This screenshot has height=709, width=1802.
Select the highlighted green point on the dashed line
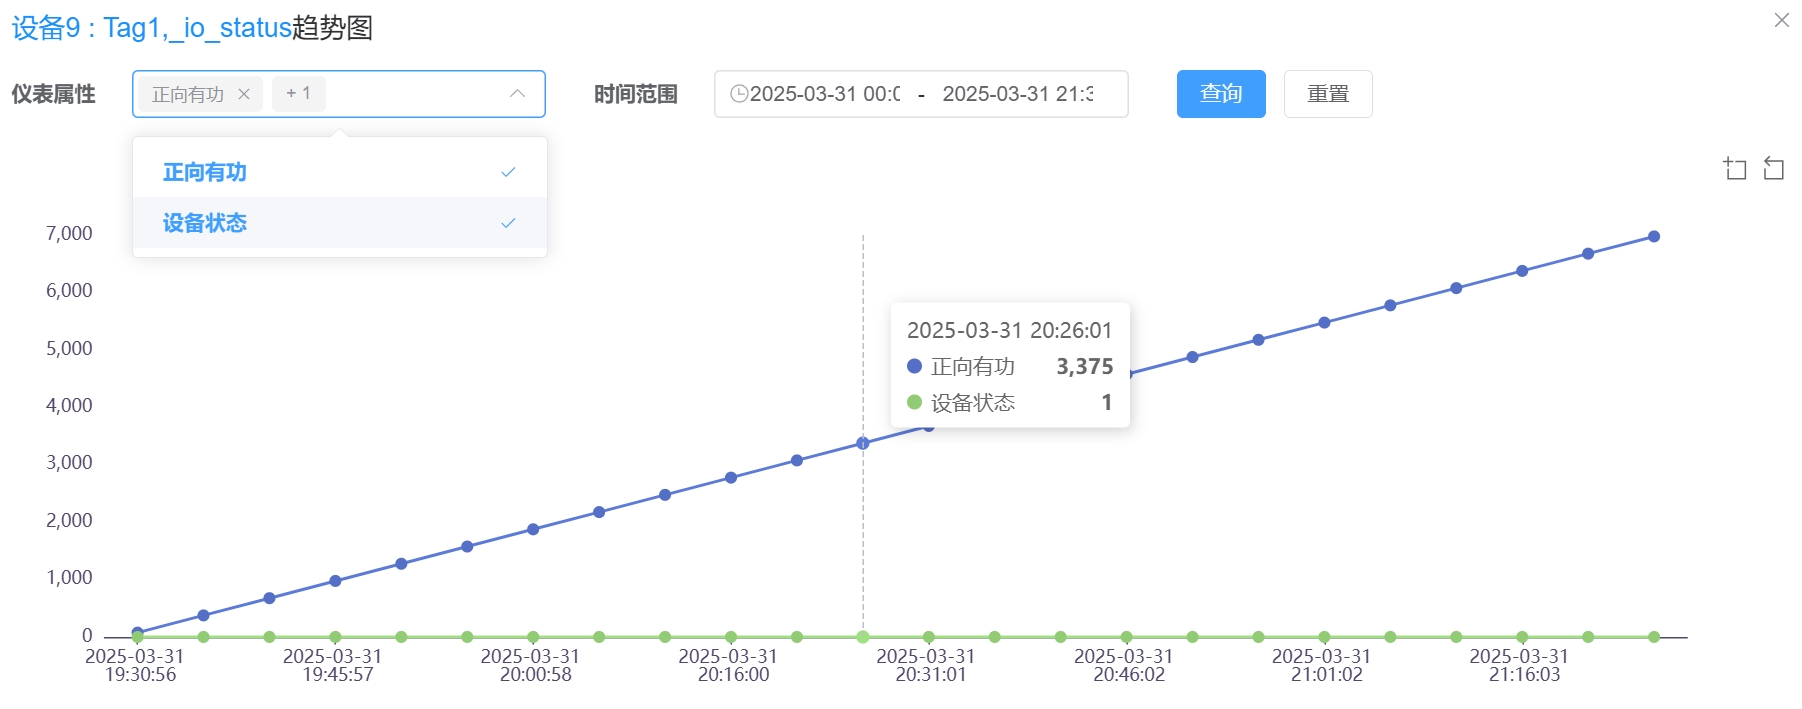(863, 637)
